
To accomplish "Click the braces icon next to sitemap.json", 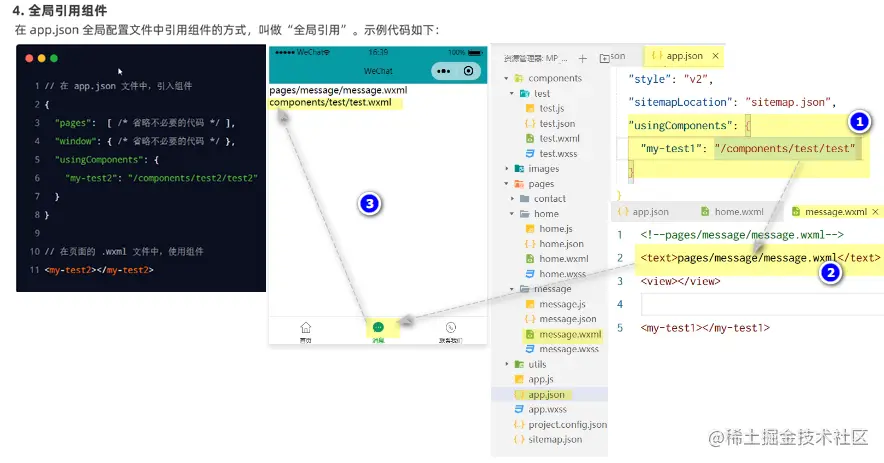I will click(x=519, y=439).
